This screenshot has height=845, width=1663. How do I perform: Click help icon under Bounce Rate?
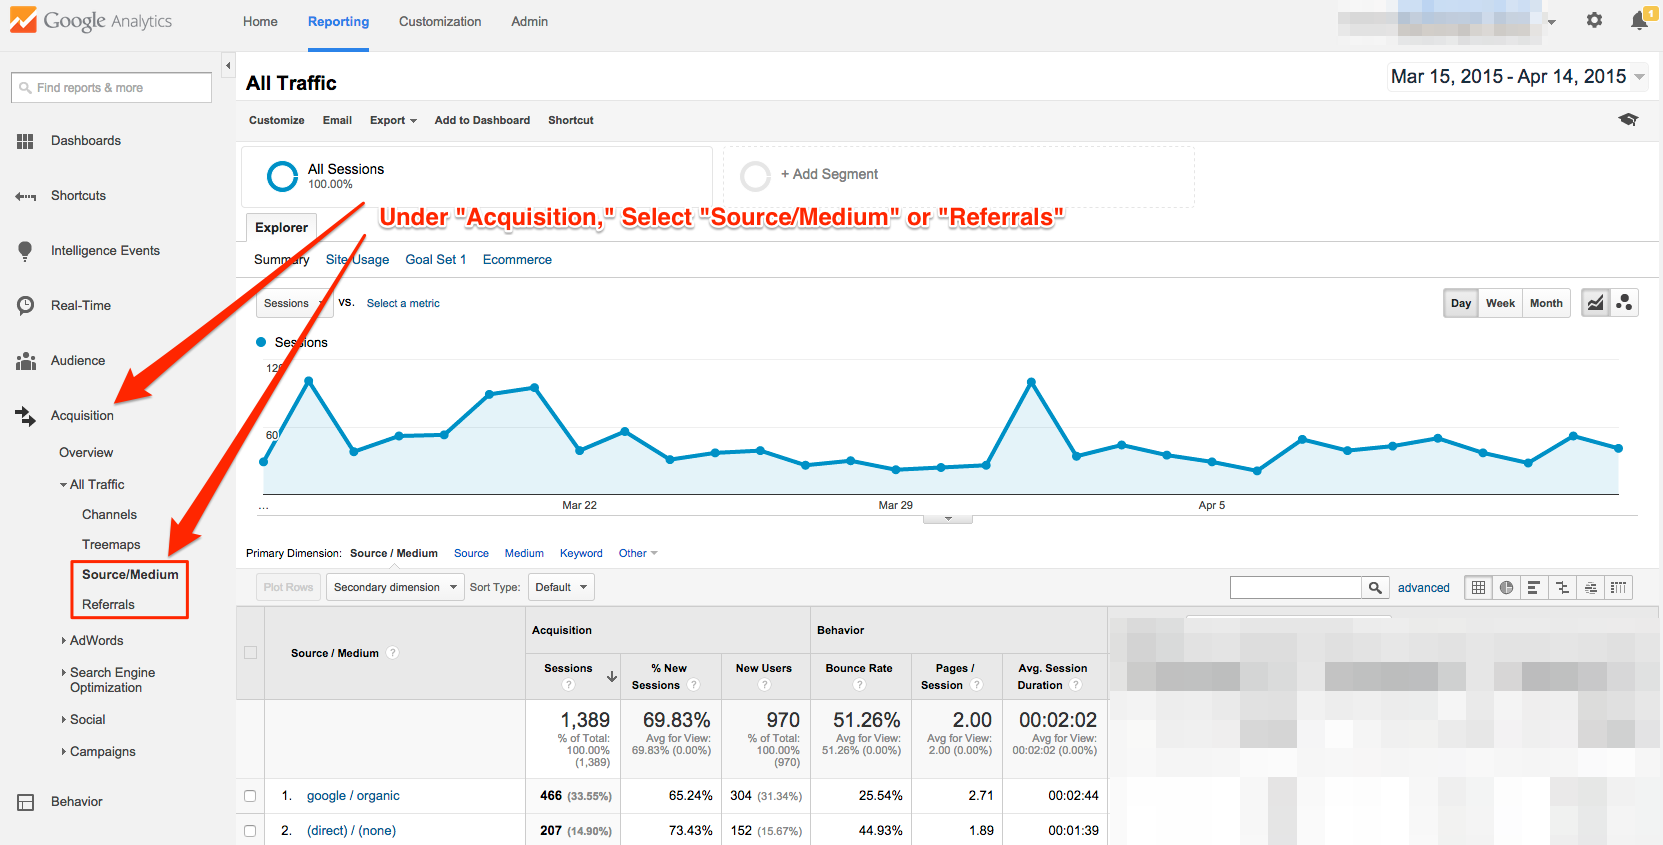click(859, 685)
